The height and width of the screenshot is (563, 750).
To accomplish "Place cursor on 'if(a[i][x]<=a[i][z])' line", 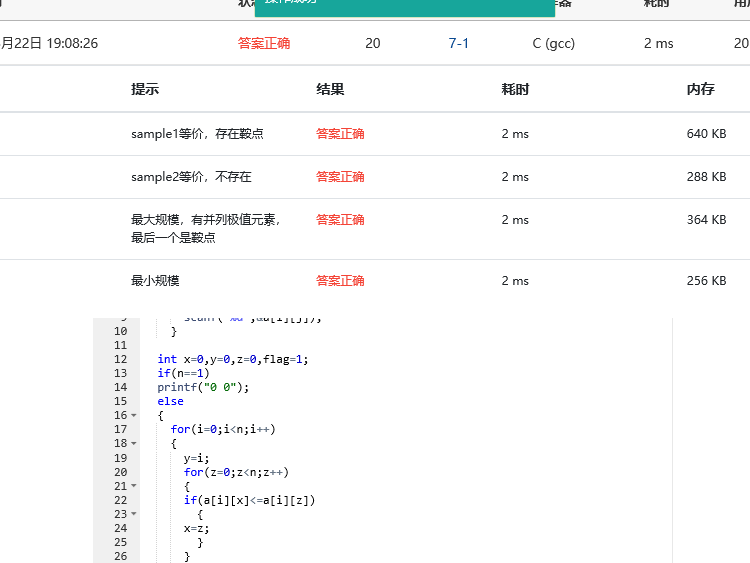I will click(x=250, y=500).
